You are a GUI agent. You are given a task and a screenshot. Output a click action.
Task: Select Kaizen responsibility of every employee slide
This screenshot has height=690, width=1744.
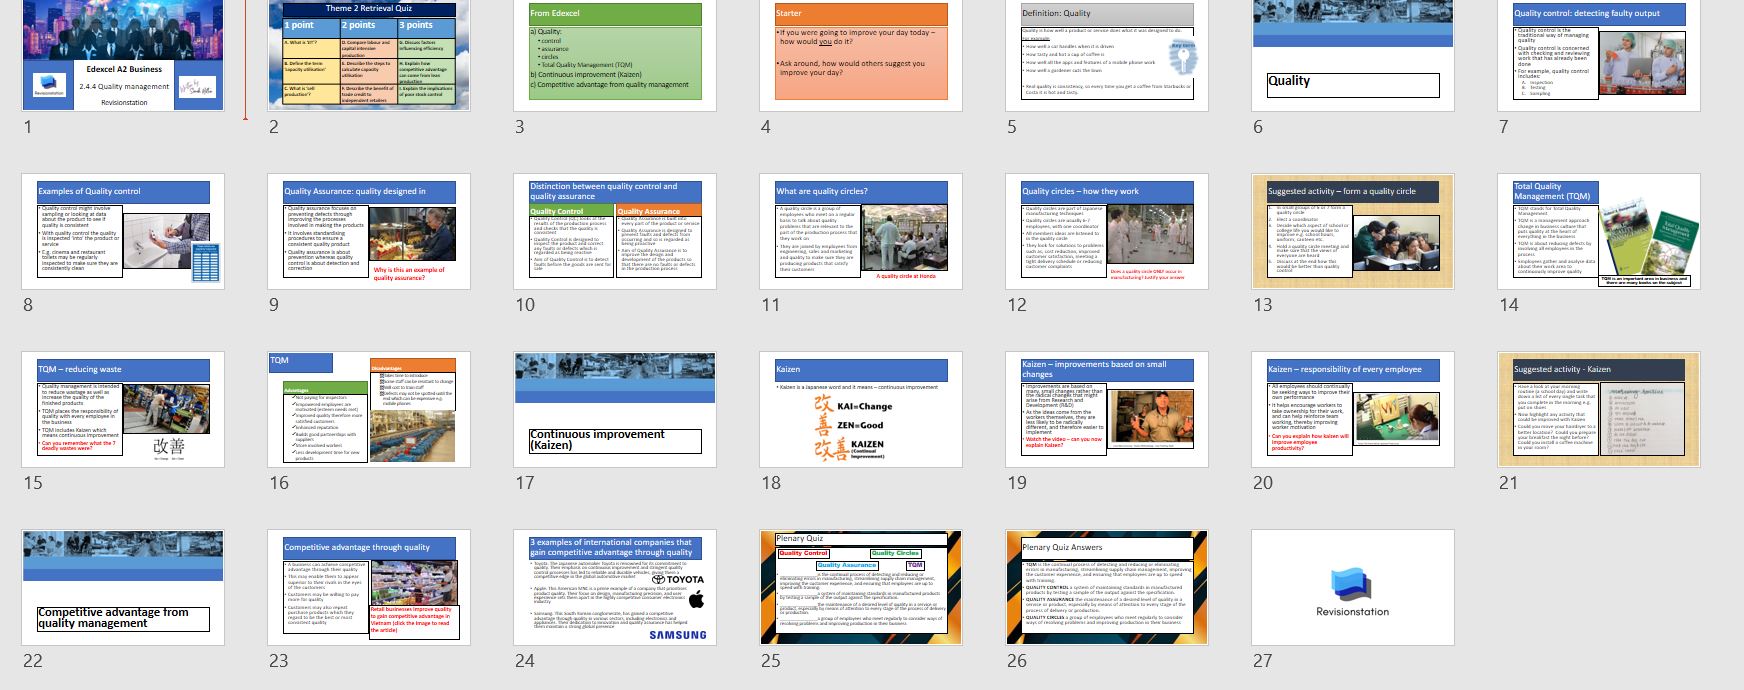(1353, 409)
